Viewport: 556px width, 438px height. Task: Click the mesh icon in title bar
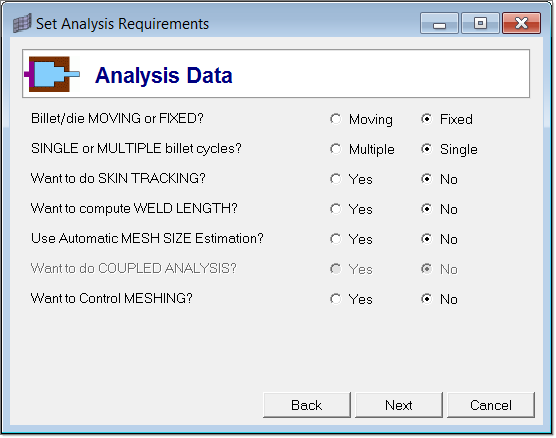coord(22,23)
